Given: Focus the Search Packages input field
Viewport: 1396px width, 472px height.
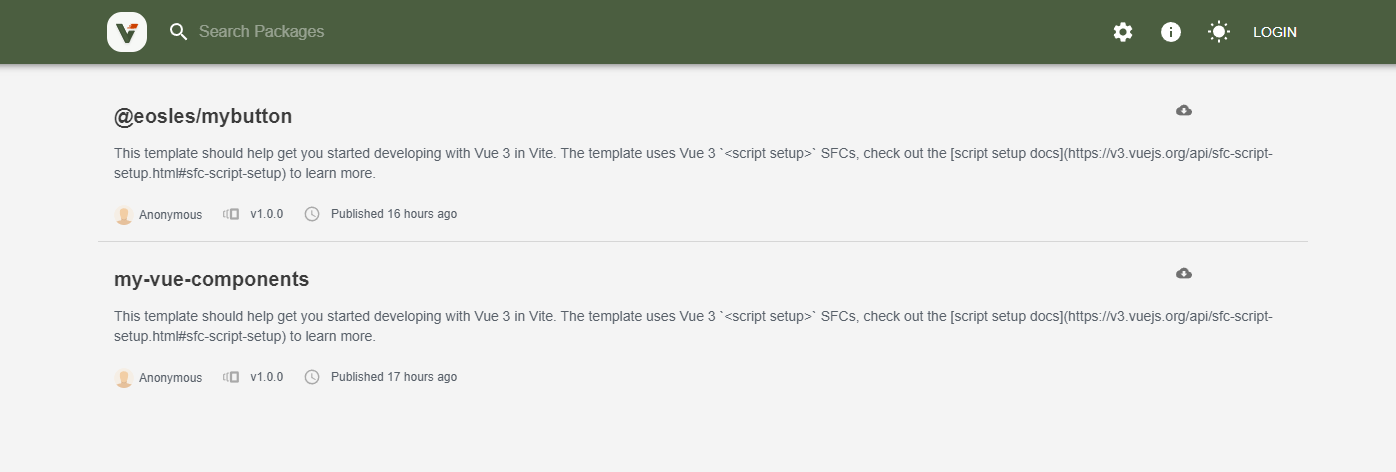Looking at the screenshot, I should coord(400,32).
